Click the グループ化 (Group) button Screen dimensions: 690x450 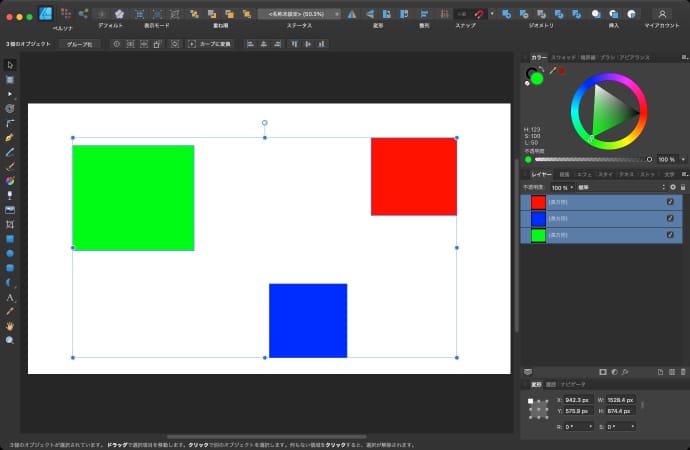click(77, 44)
